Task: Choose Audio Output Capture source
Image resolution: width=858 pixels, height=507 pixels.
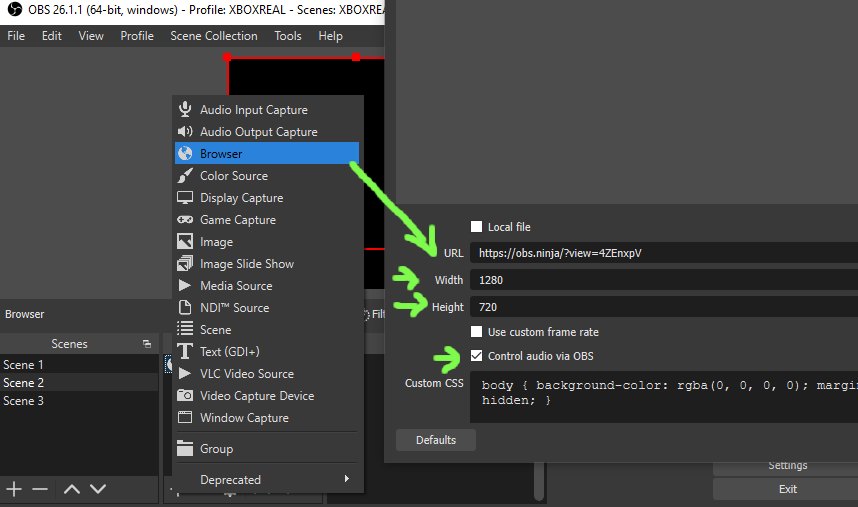Action: pyautogui.click(x=267, y=131)
